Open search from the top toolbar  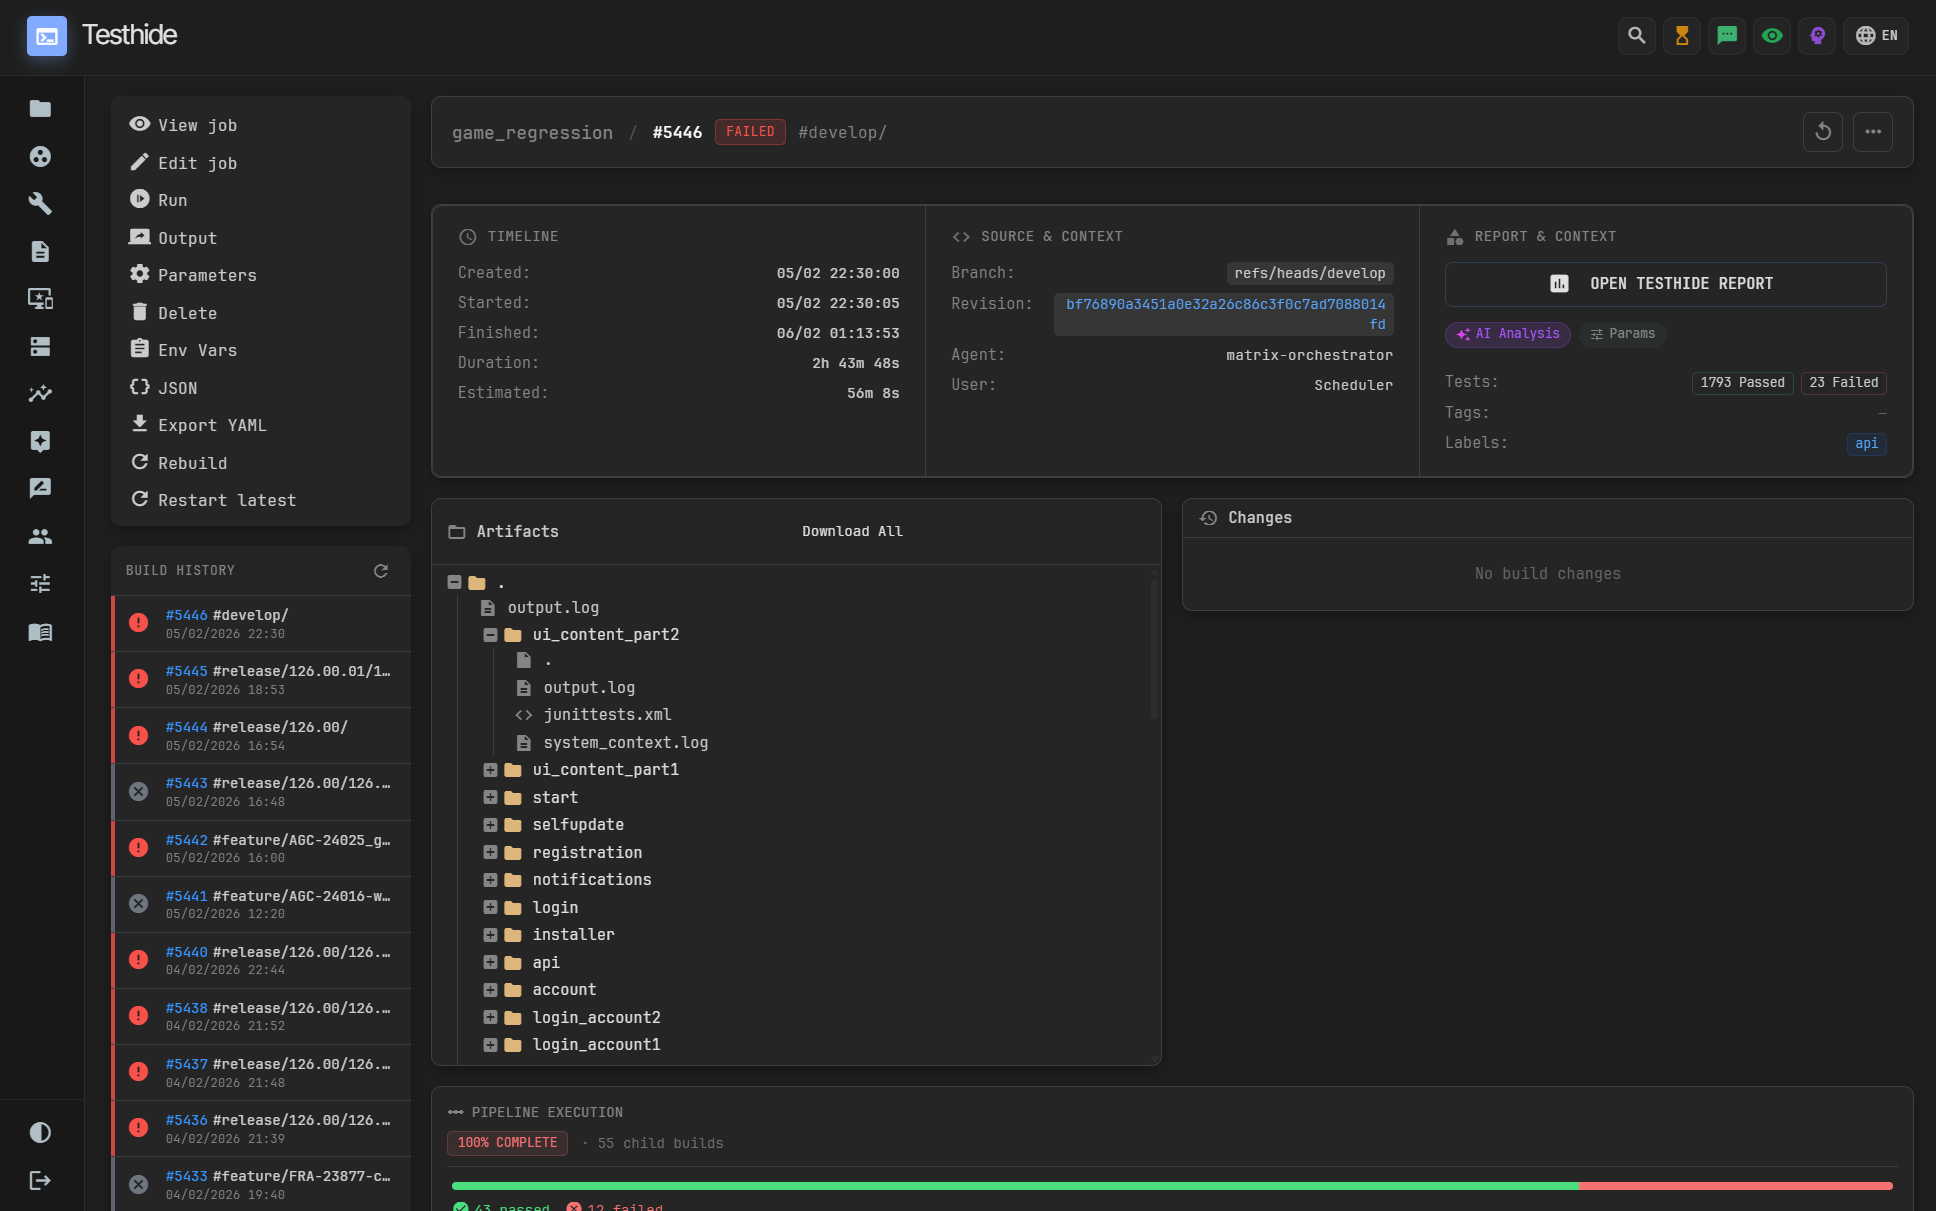coord(1636,35)
